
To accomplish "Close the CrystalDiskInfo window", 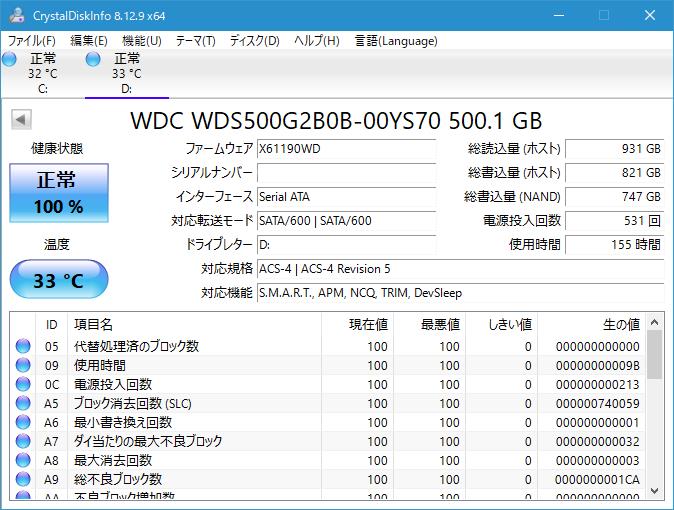I will [650, 15].
